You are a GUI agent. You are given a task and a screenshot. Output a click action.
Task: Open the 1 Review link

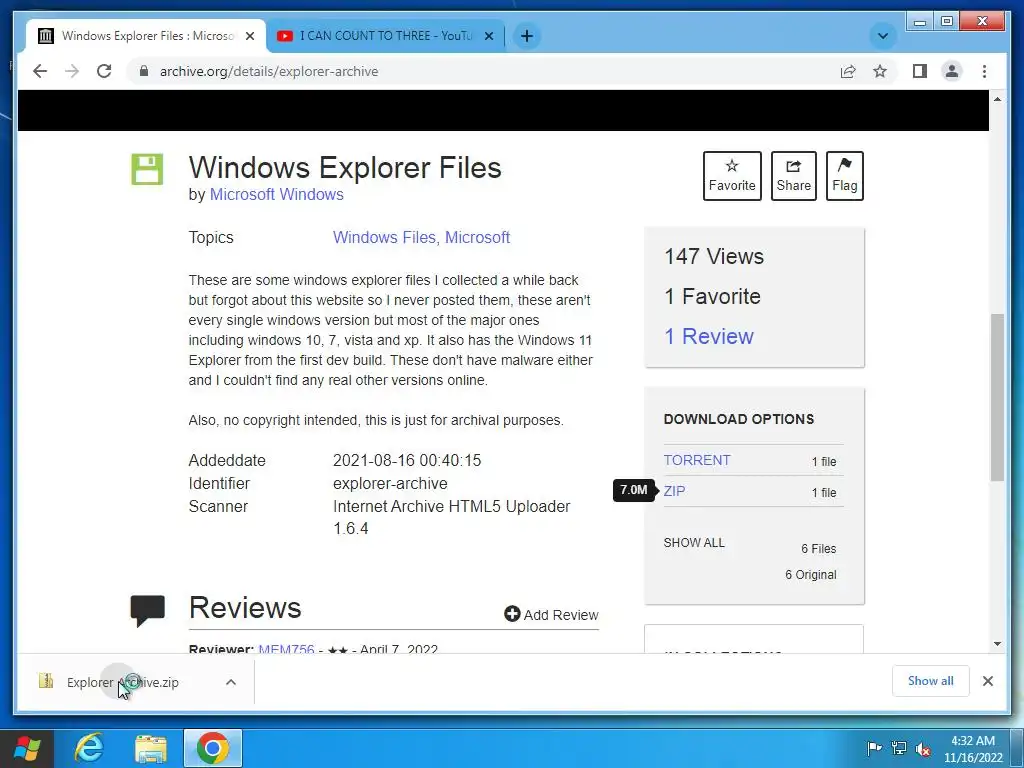(x=709, y=336)
